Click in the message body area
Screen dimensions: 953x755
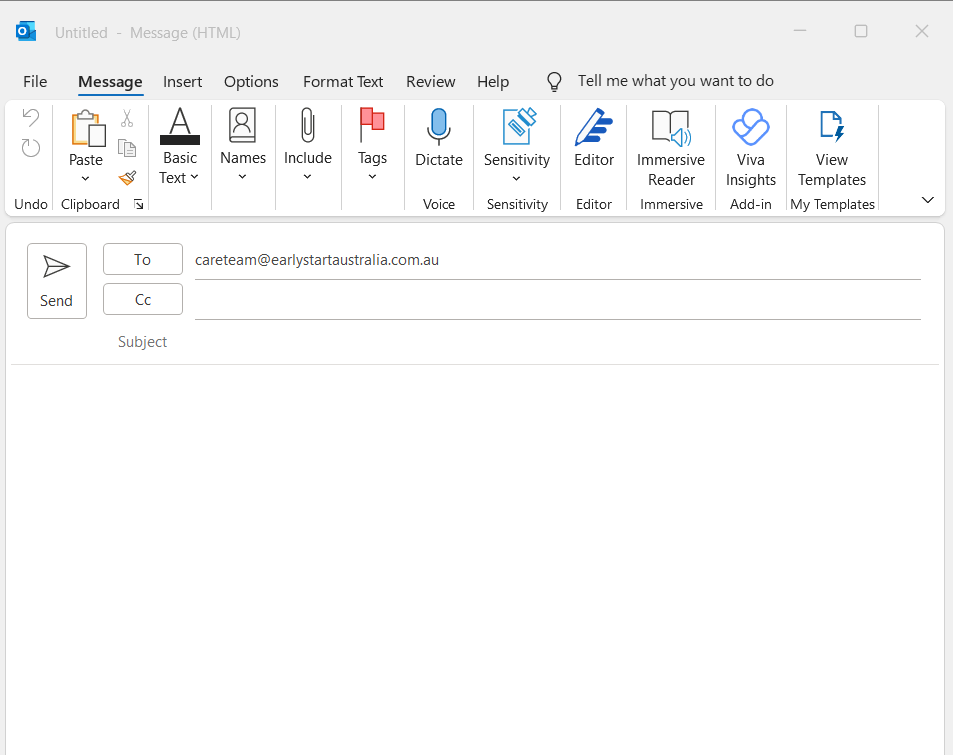(x=475, y=559)
